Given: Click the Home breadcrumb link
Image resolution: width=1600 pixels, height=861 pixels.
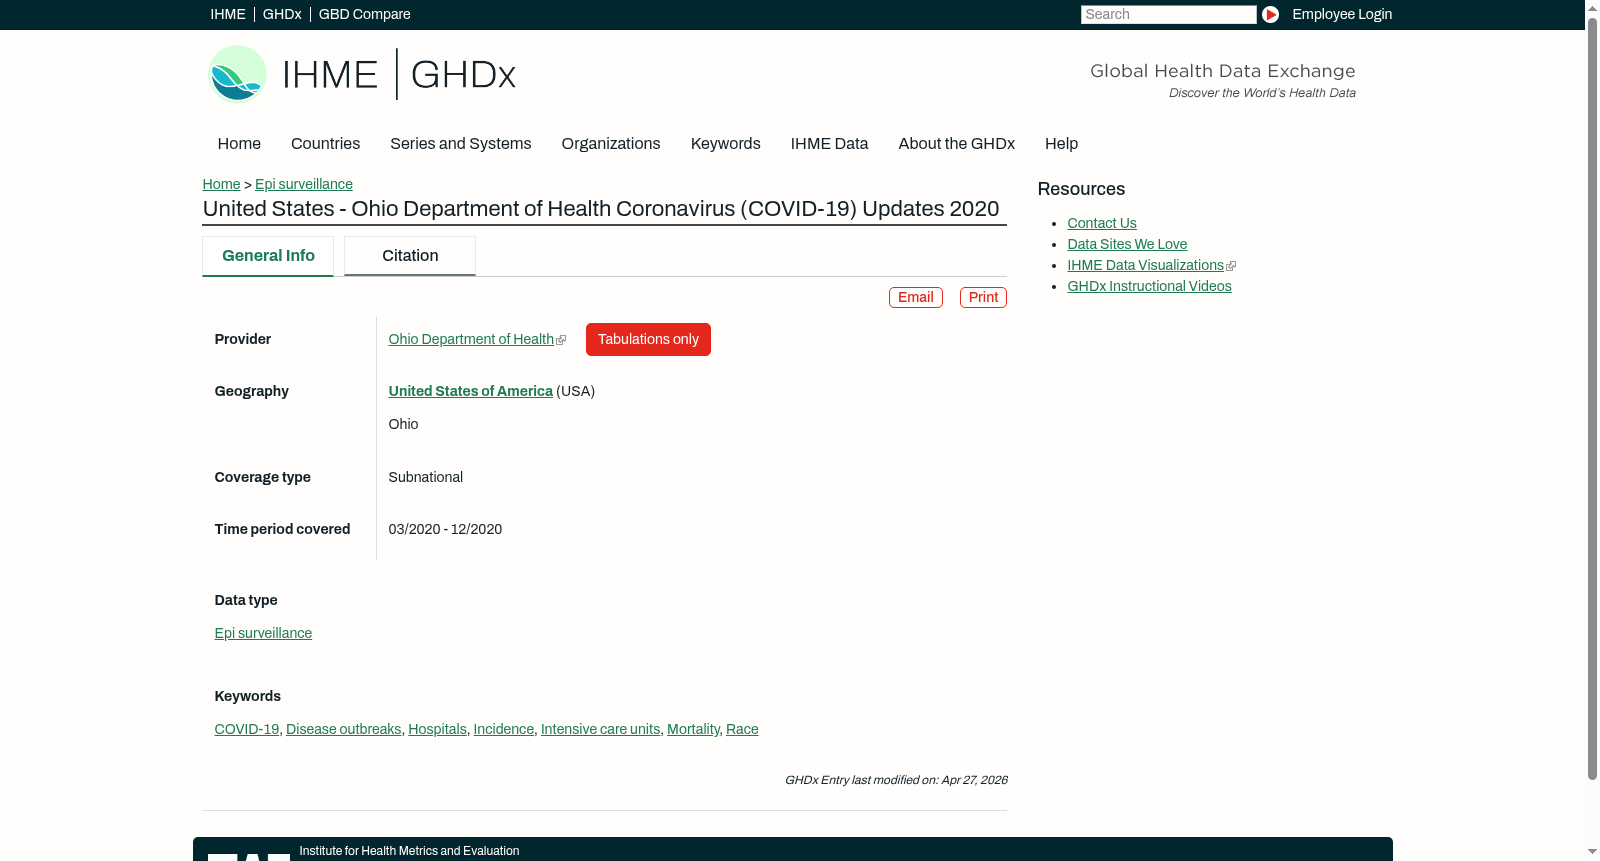Looking at the screenshot, I should [221, 184].
